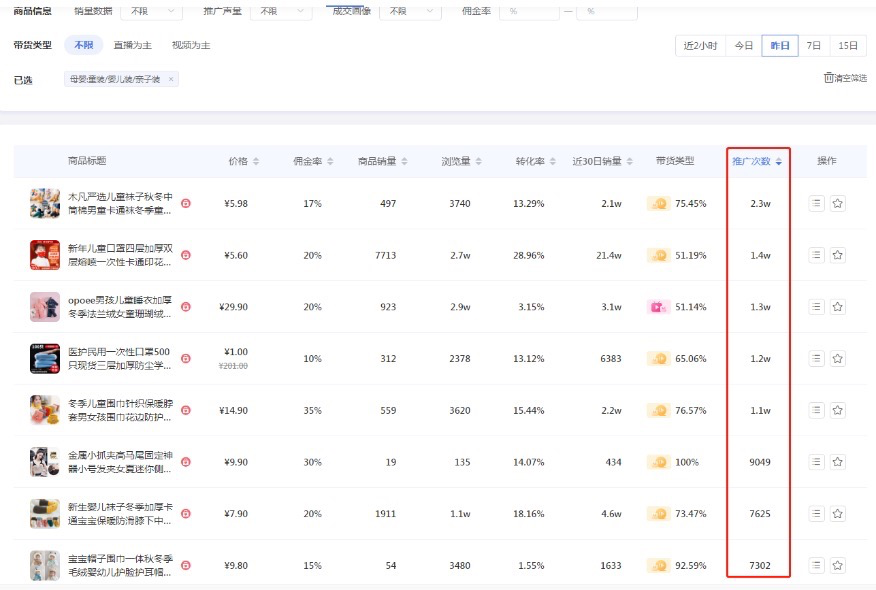Open the 新年儿童口罩 product thumbnail
The image size is (876, 590).
click(x=45, y=255)
